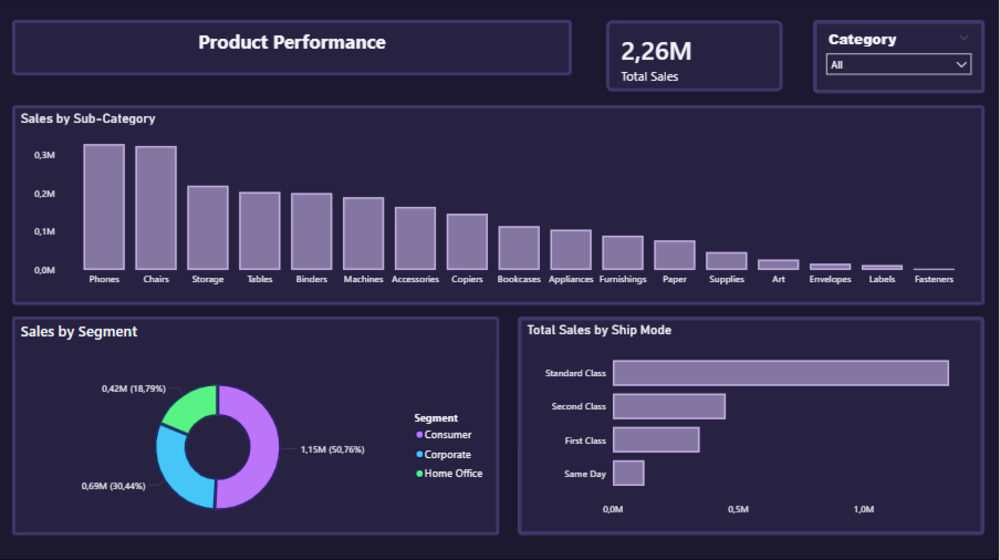
Task: Click the purple Consumer legend marker
Action: 419,434
